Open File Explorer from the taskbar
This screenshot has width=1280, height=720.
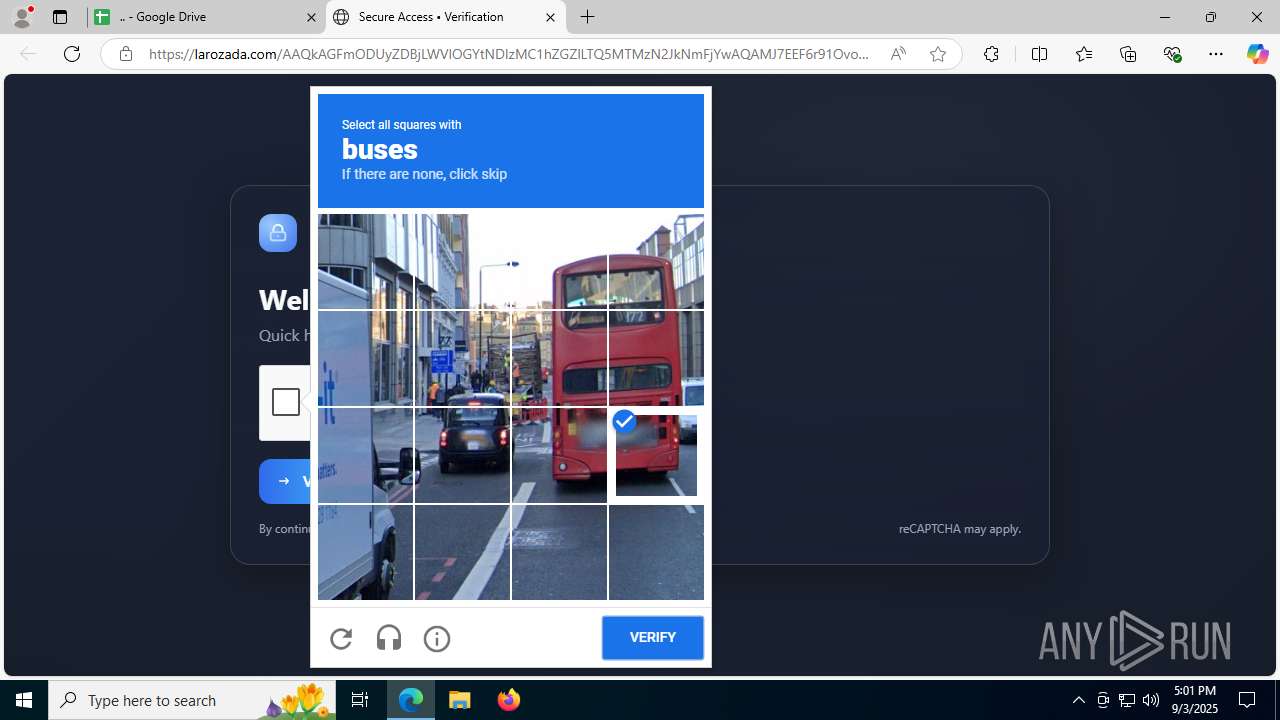(x=460, y=700)
